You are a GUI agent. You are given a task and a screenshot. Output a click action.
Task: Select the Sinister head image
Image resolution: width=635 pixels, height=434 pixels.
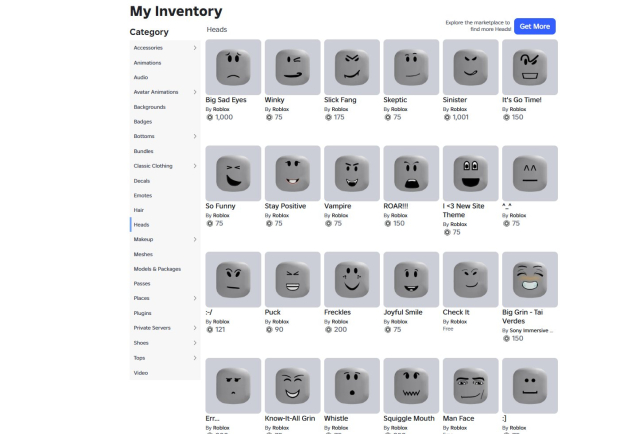(x=471, y=67)
